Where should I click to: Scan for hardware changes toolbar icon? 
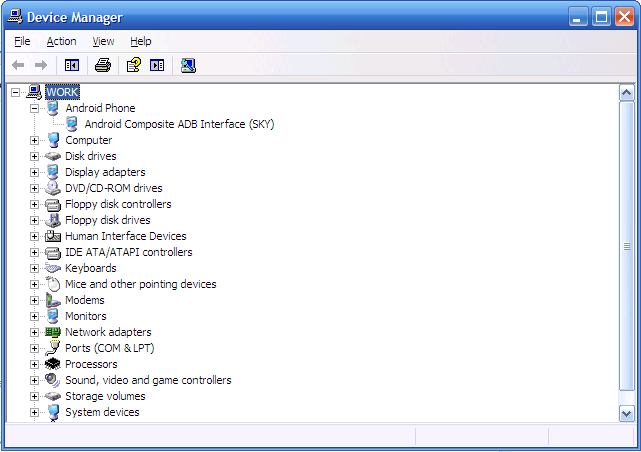pyautogui.click(x=188, y=65)
